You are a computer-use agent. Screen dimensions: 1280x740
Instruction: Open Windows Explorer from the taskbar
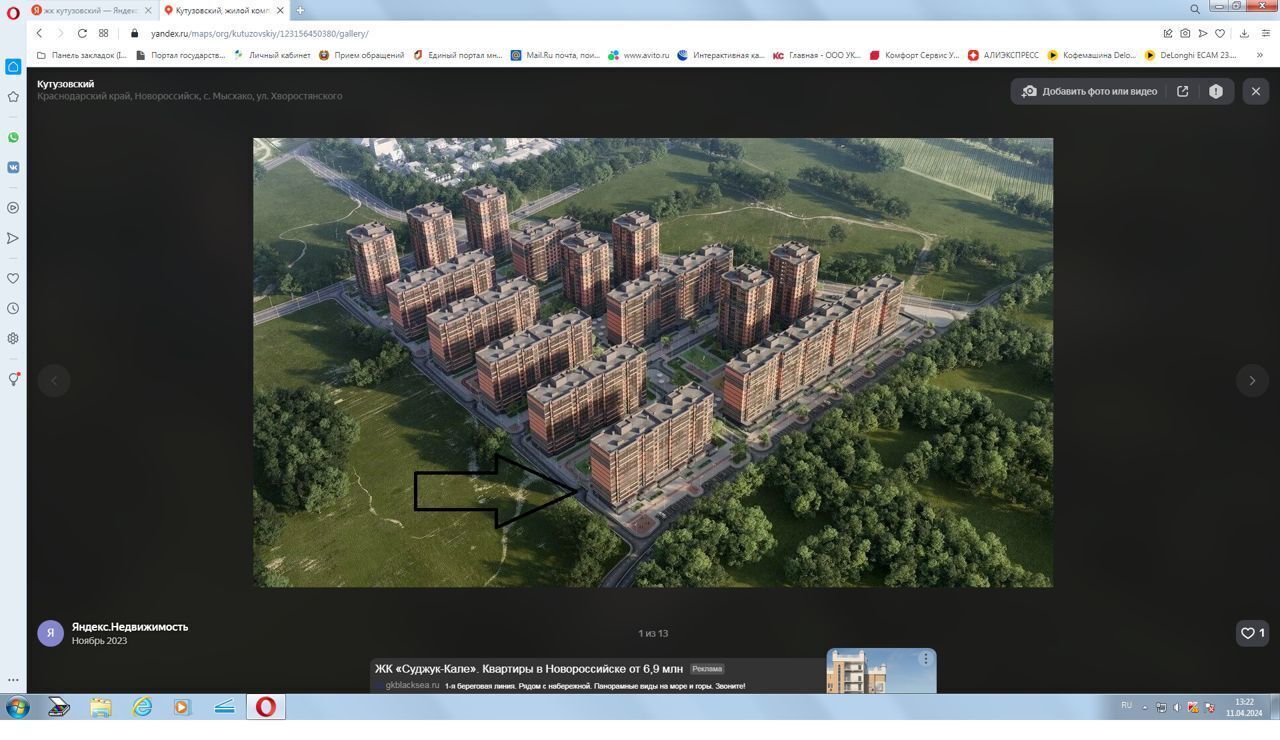[100, 707]
